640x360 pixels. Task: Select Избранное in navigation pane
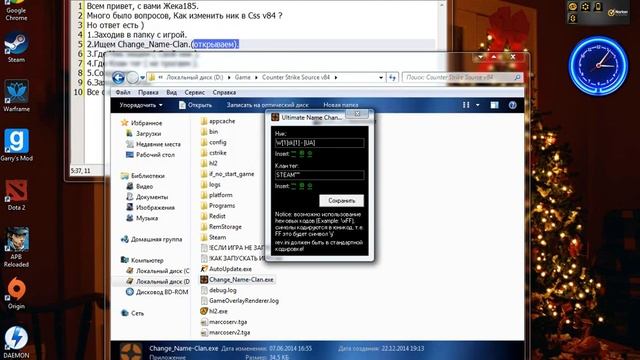[142, 123]
